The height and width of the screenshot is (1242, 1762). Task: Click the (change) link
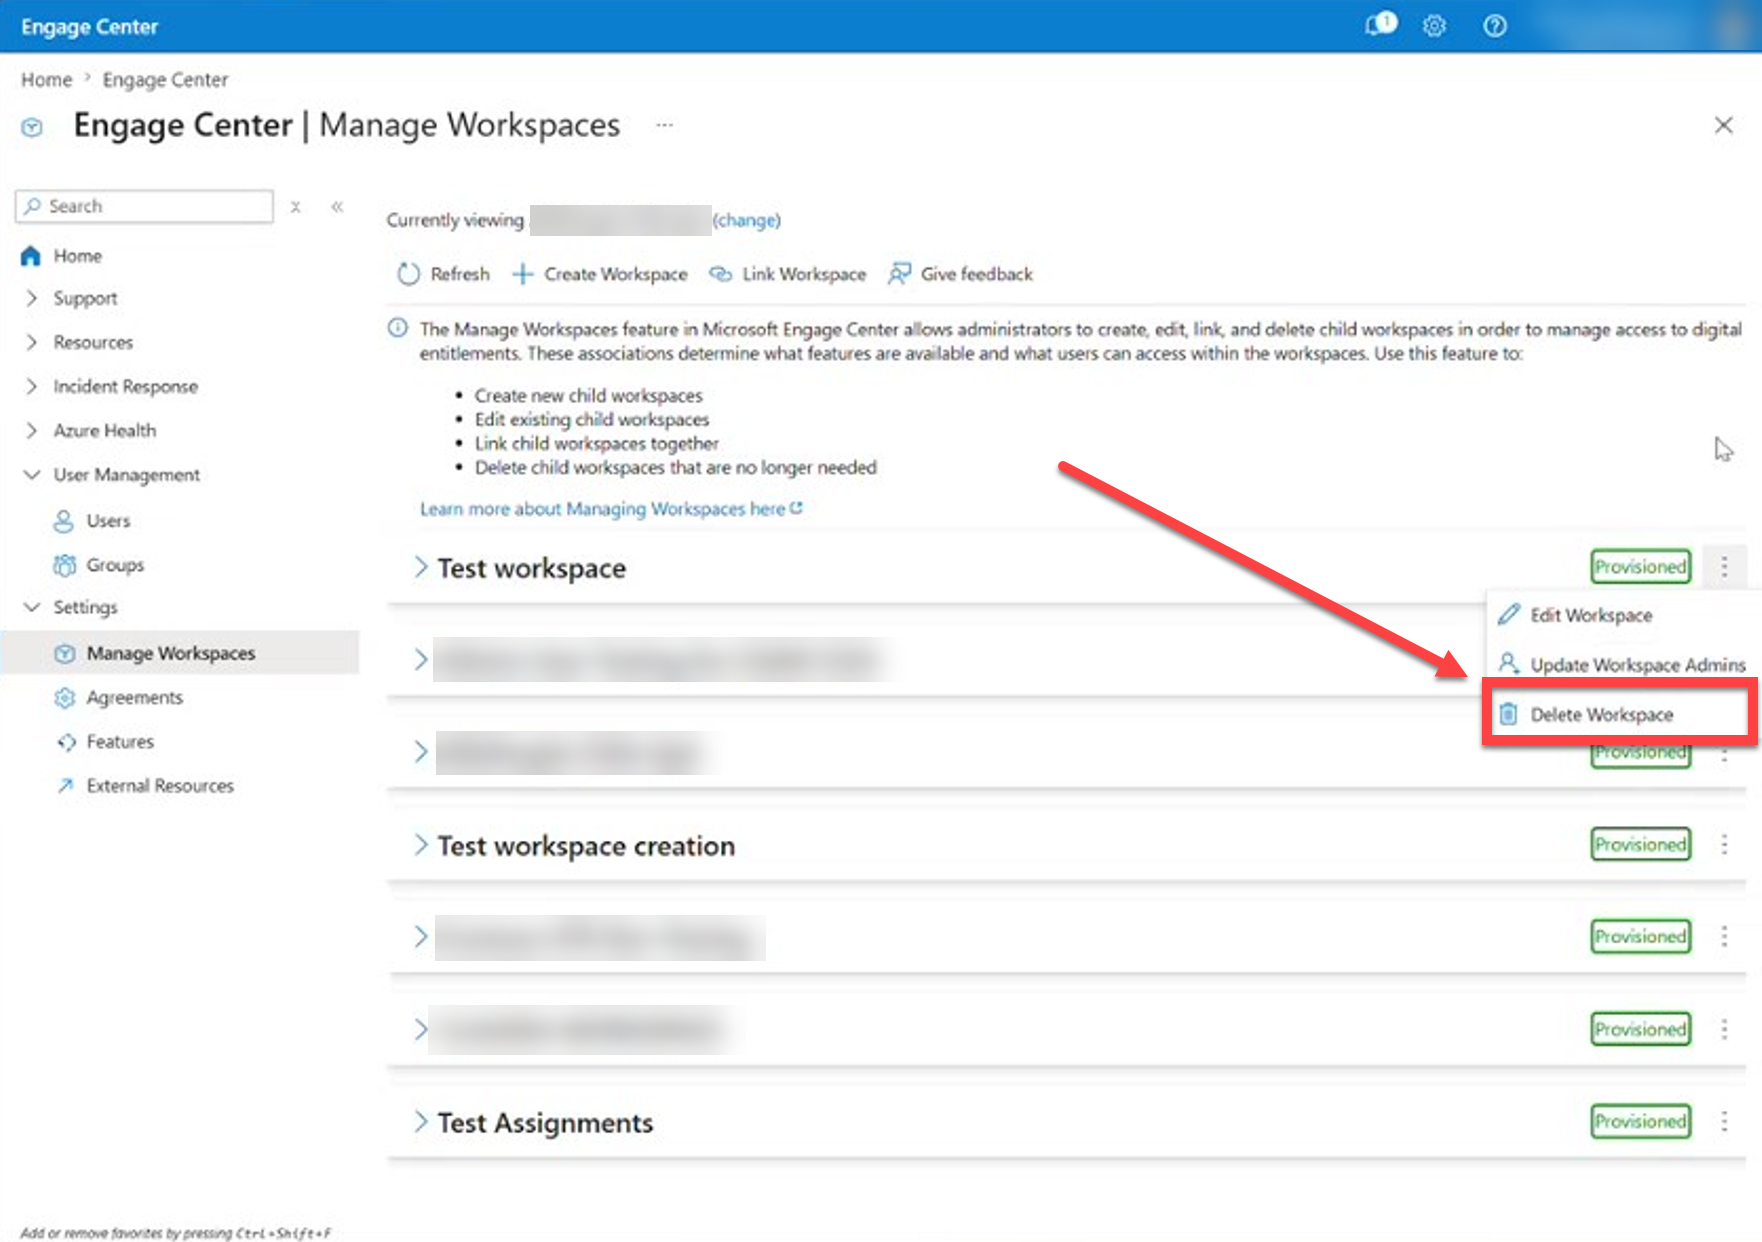pyautogui.click(x=746, y=220)
